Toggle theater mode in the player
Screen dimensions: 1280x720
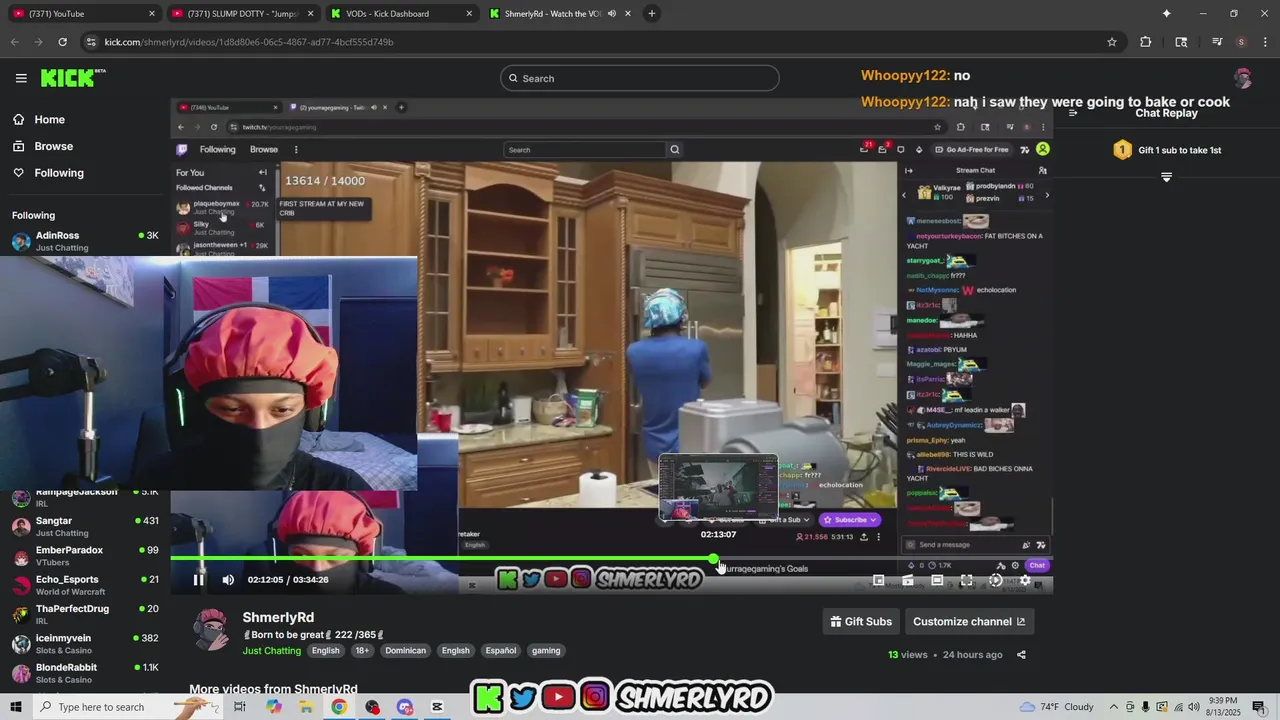click(937, 580)
